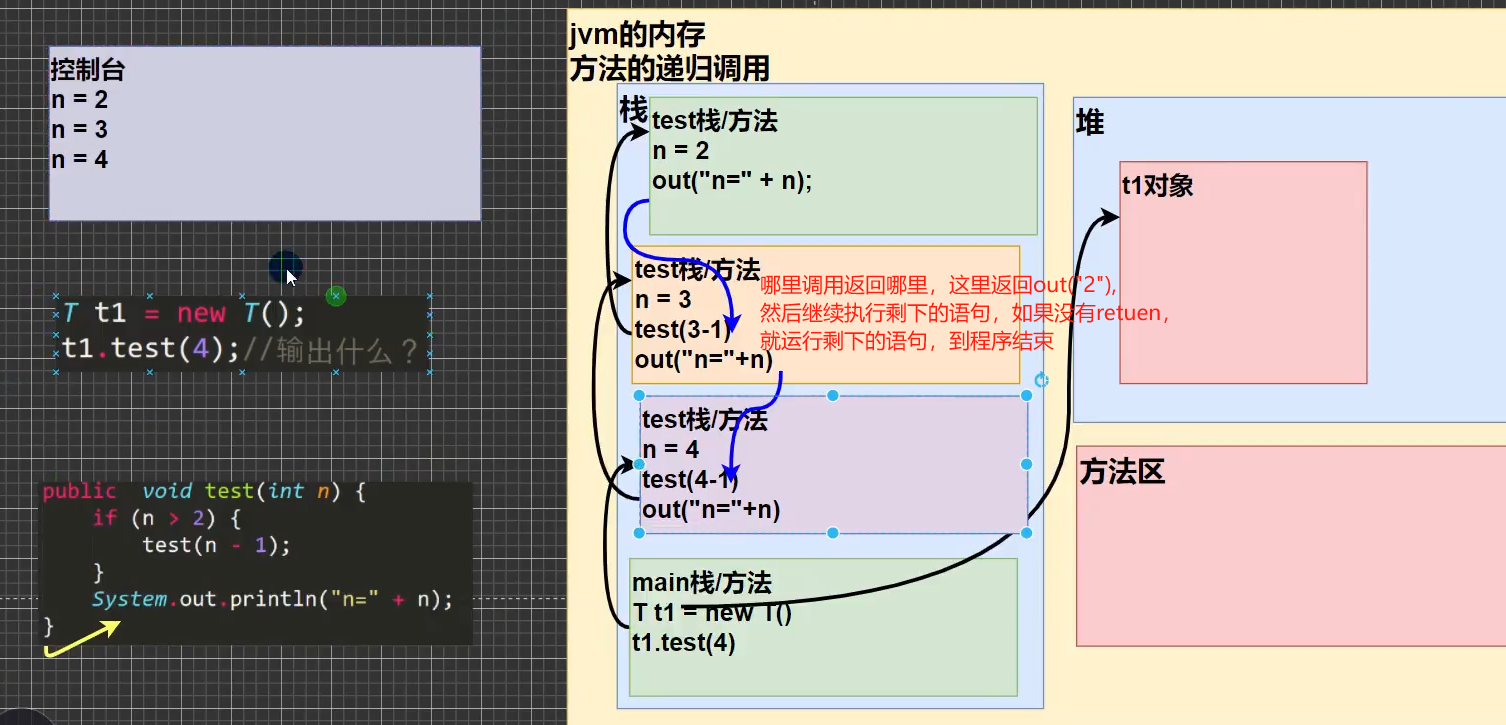Click red note line '就运行剩下的语句，到程序结束'
The height and width of the screenshot is (725, 1506).
coord(907,341)
